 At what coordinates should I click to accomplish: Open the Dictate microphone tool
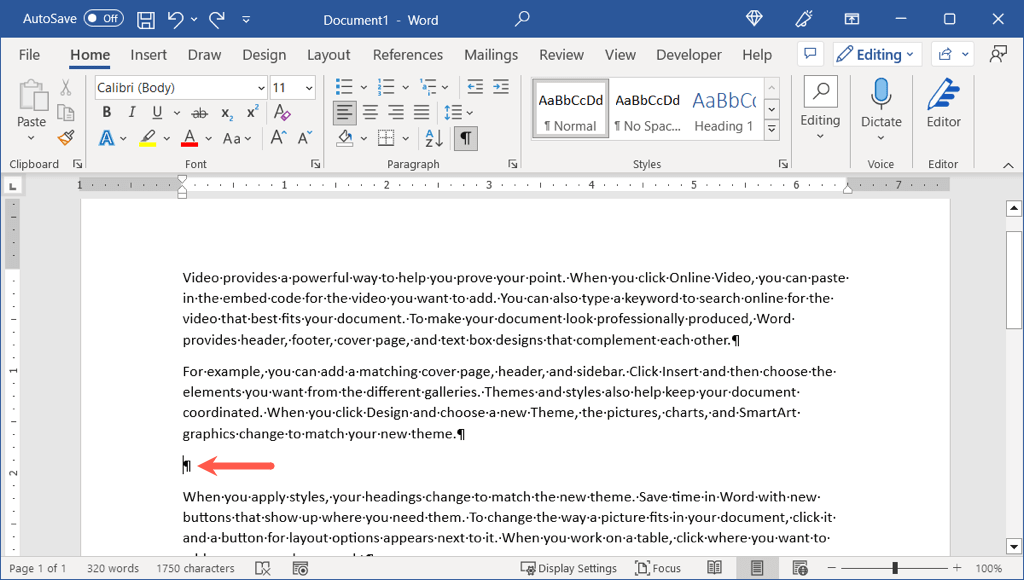881,104
